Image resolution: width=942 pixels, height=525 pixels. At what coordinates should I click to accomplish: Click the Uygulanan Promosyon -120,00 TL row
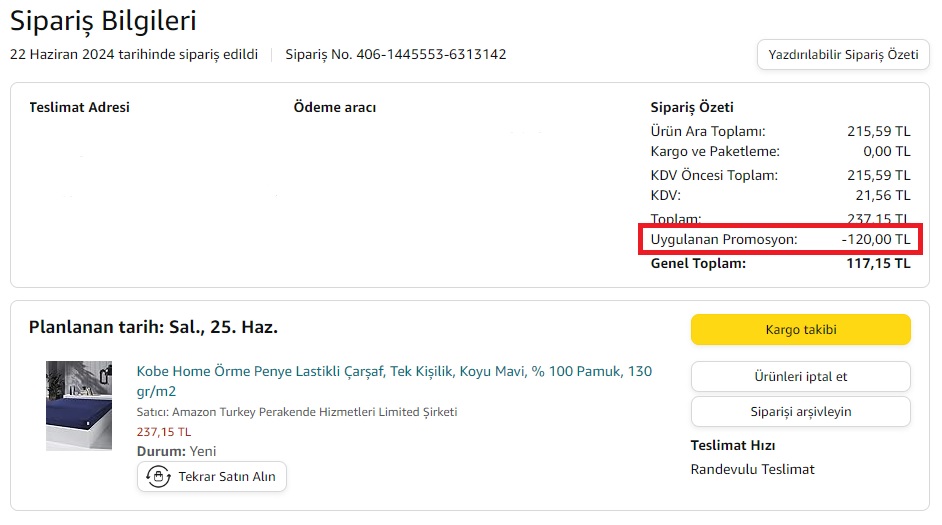(780, 240)
